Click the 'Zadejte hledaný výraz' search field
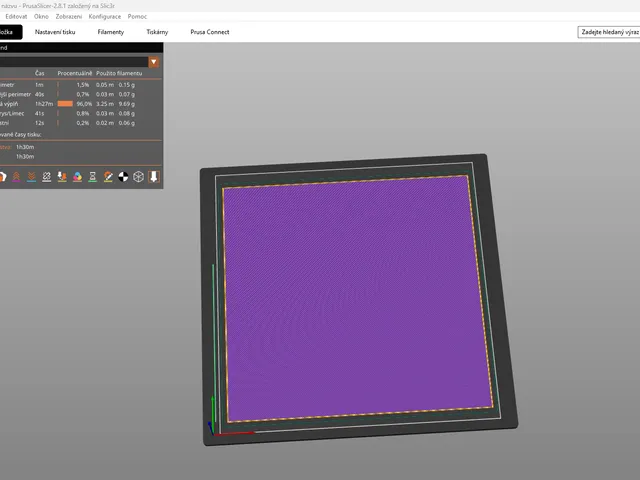Image resolution: width=640 pixels, height=480 pixels. coord(609,32)
